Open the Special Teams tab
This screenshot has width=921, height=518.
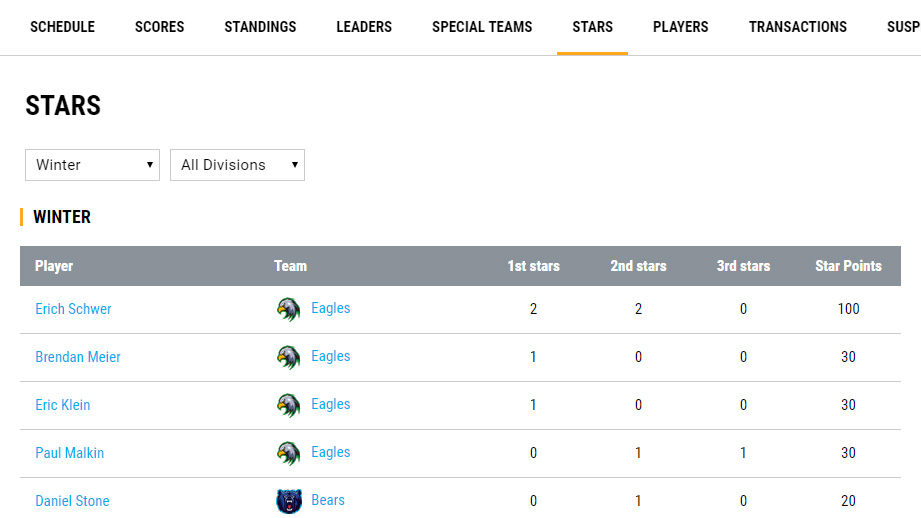click(482, 27)
